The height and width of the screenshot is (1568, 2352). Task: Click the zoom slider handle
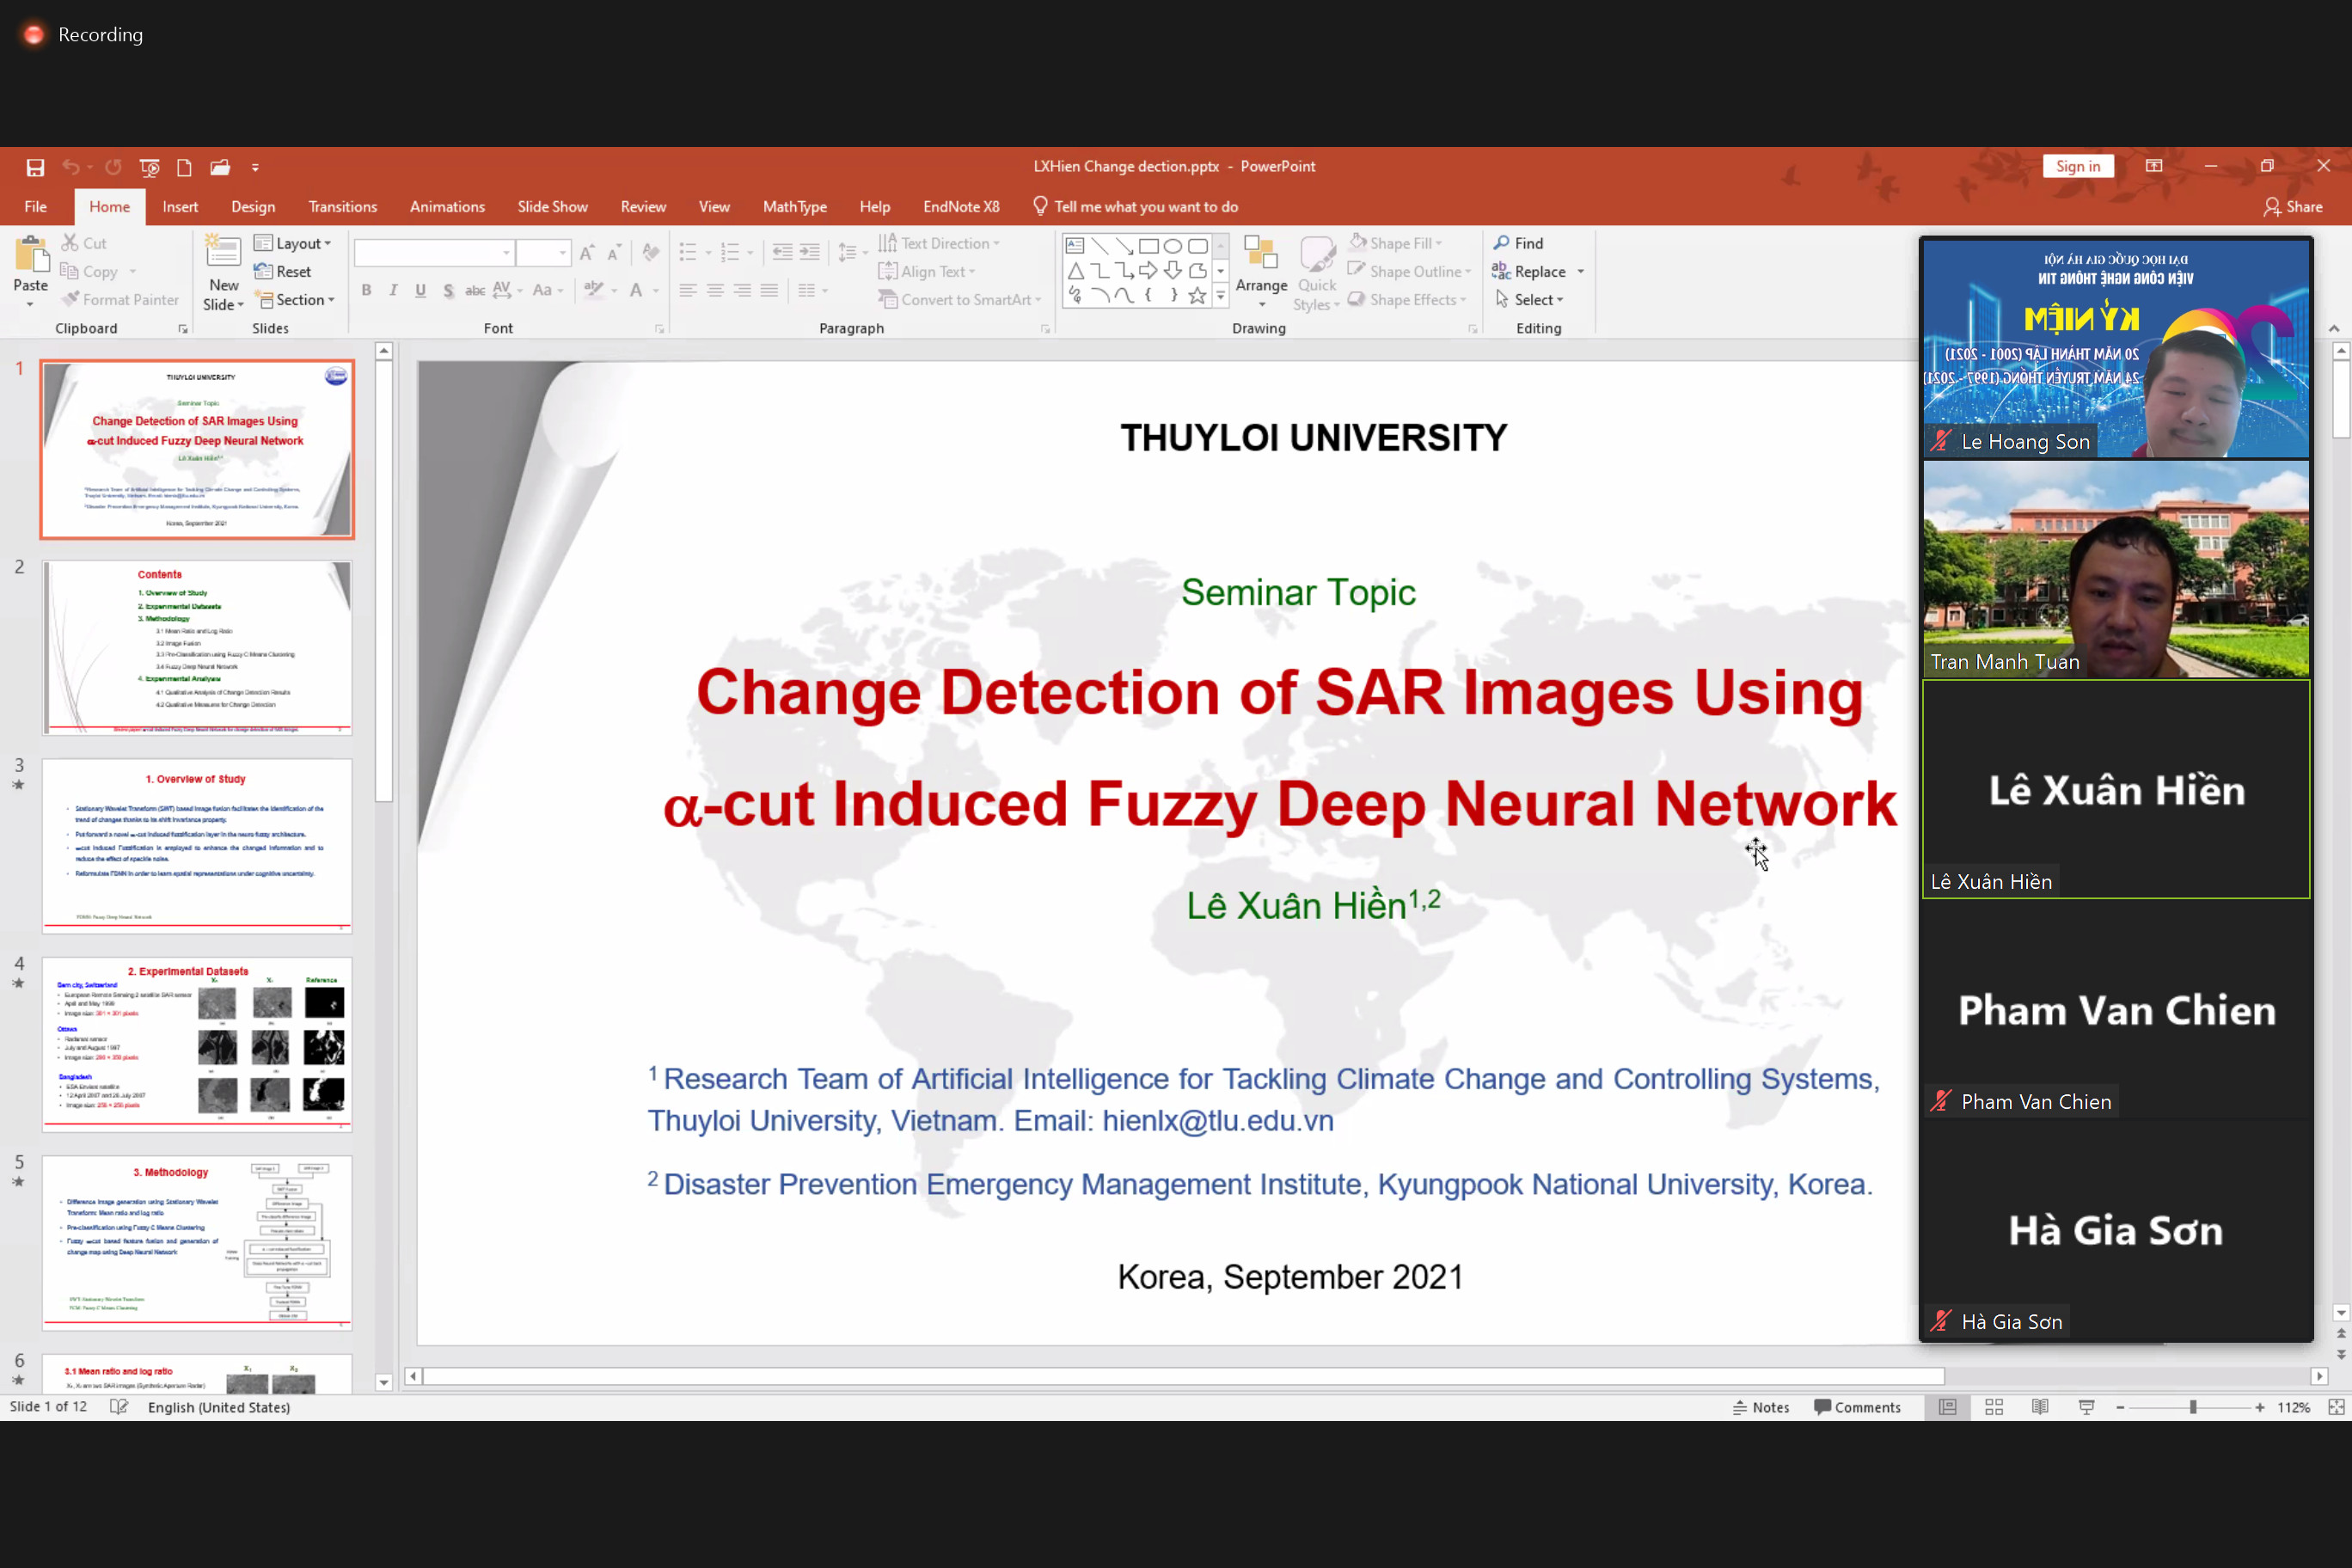pyautogui.click(x=2192, y=1407)
